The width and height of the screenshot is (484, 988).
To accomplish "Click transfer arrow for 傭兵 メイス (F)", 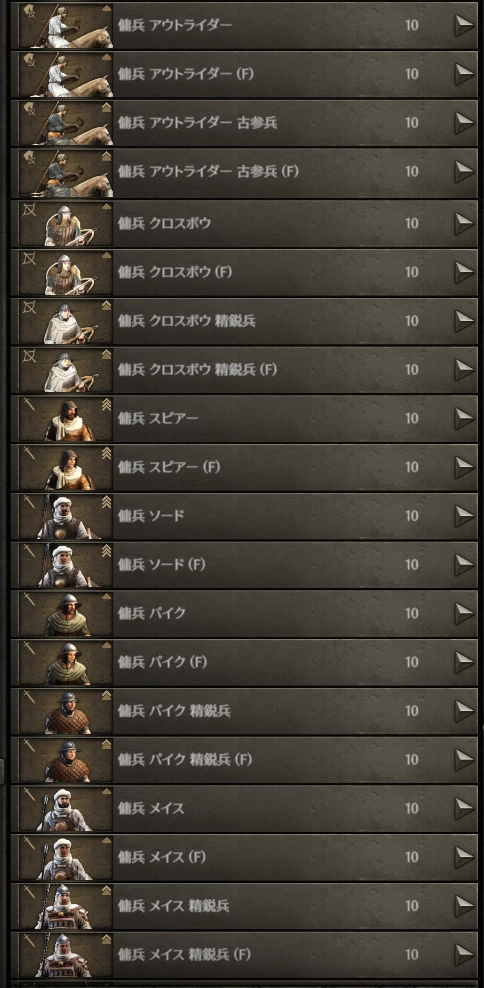I will [464, 857].
